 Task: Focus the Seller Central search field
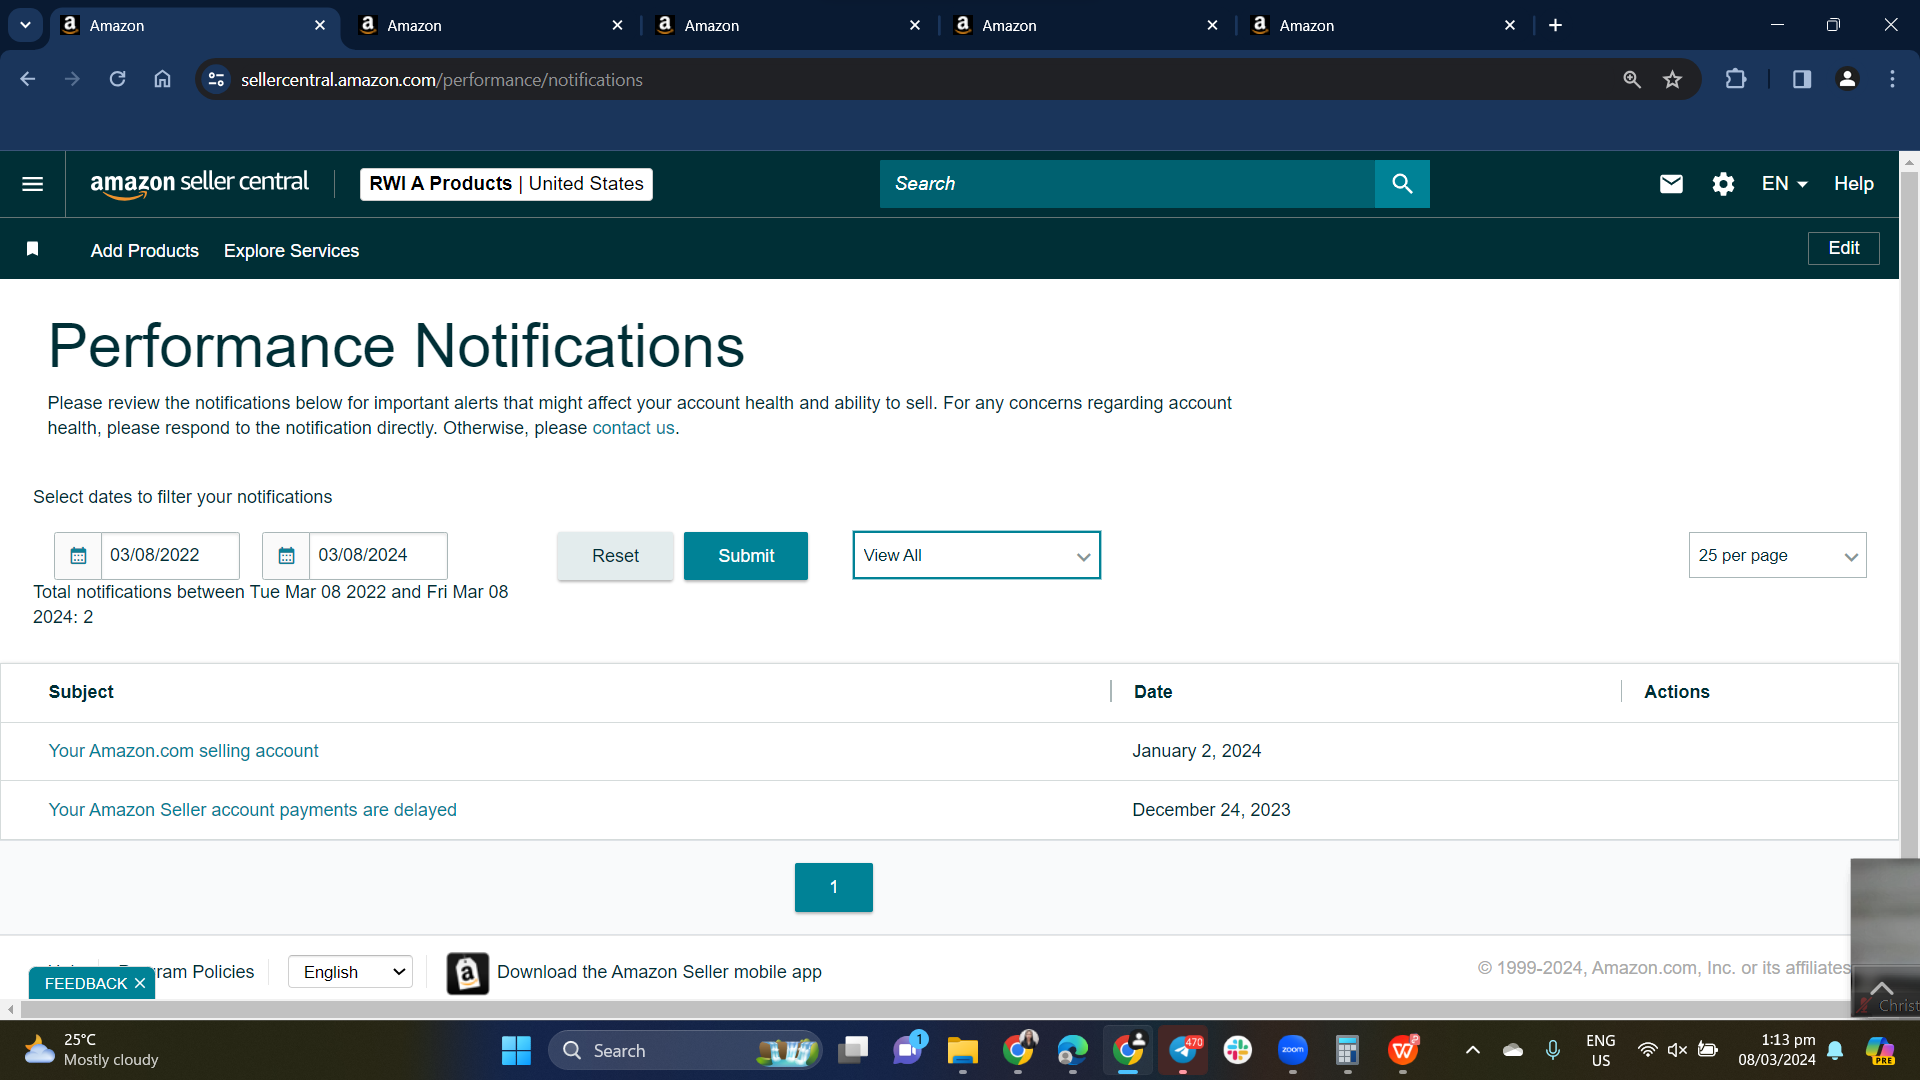[1127, 184]
